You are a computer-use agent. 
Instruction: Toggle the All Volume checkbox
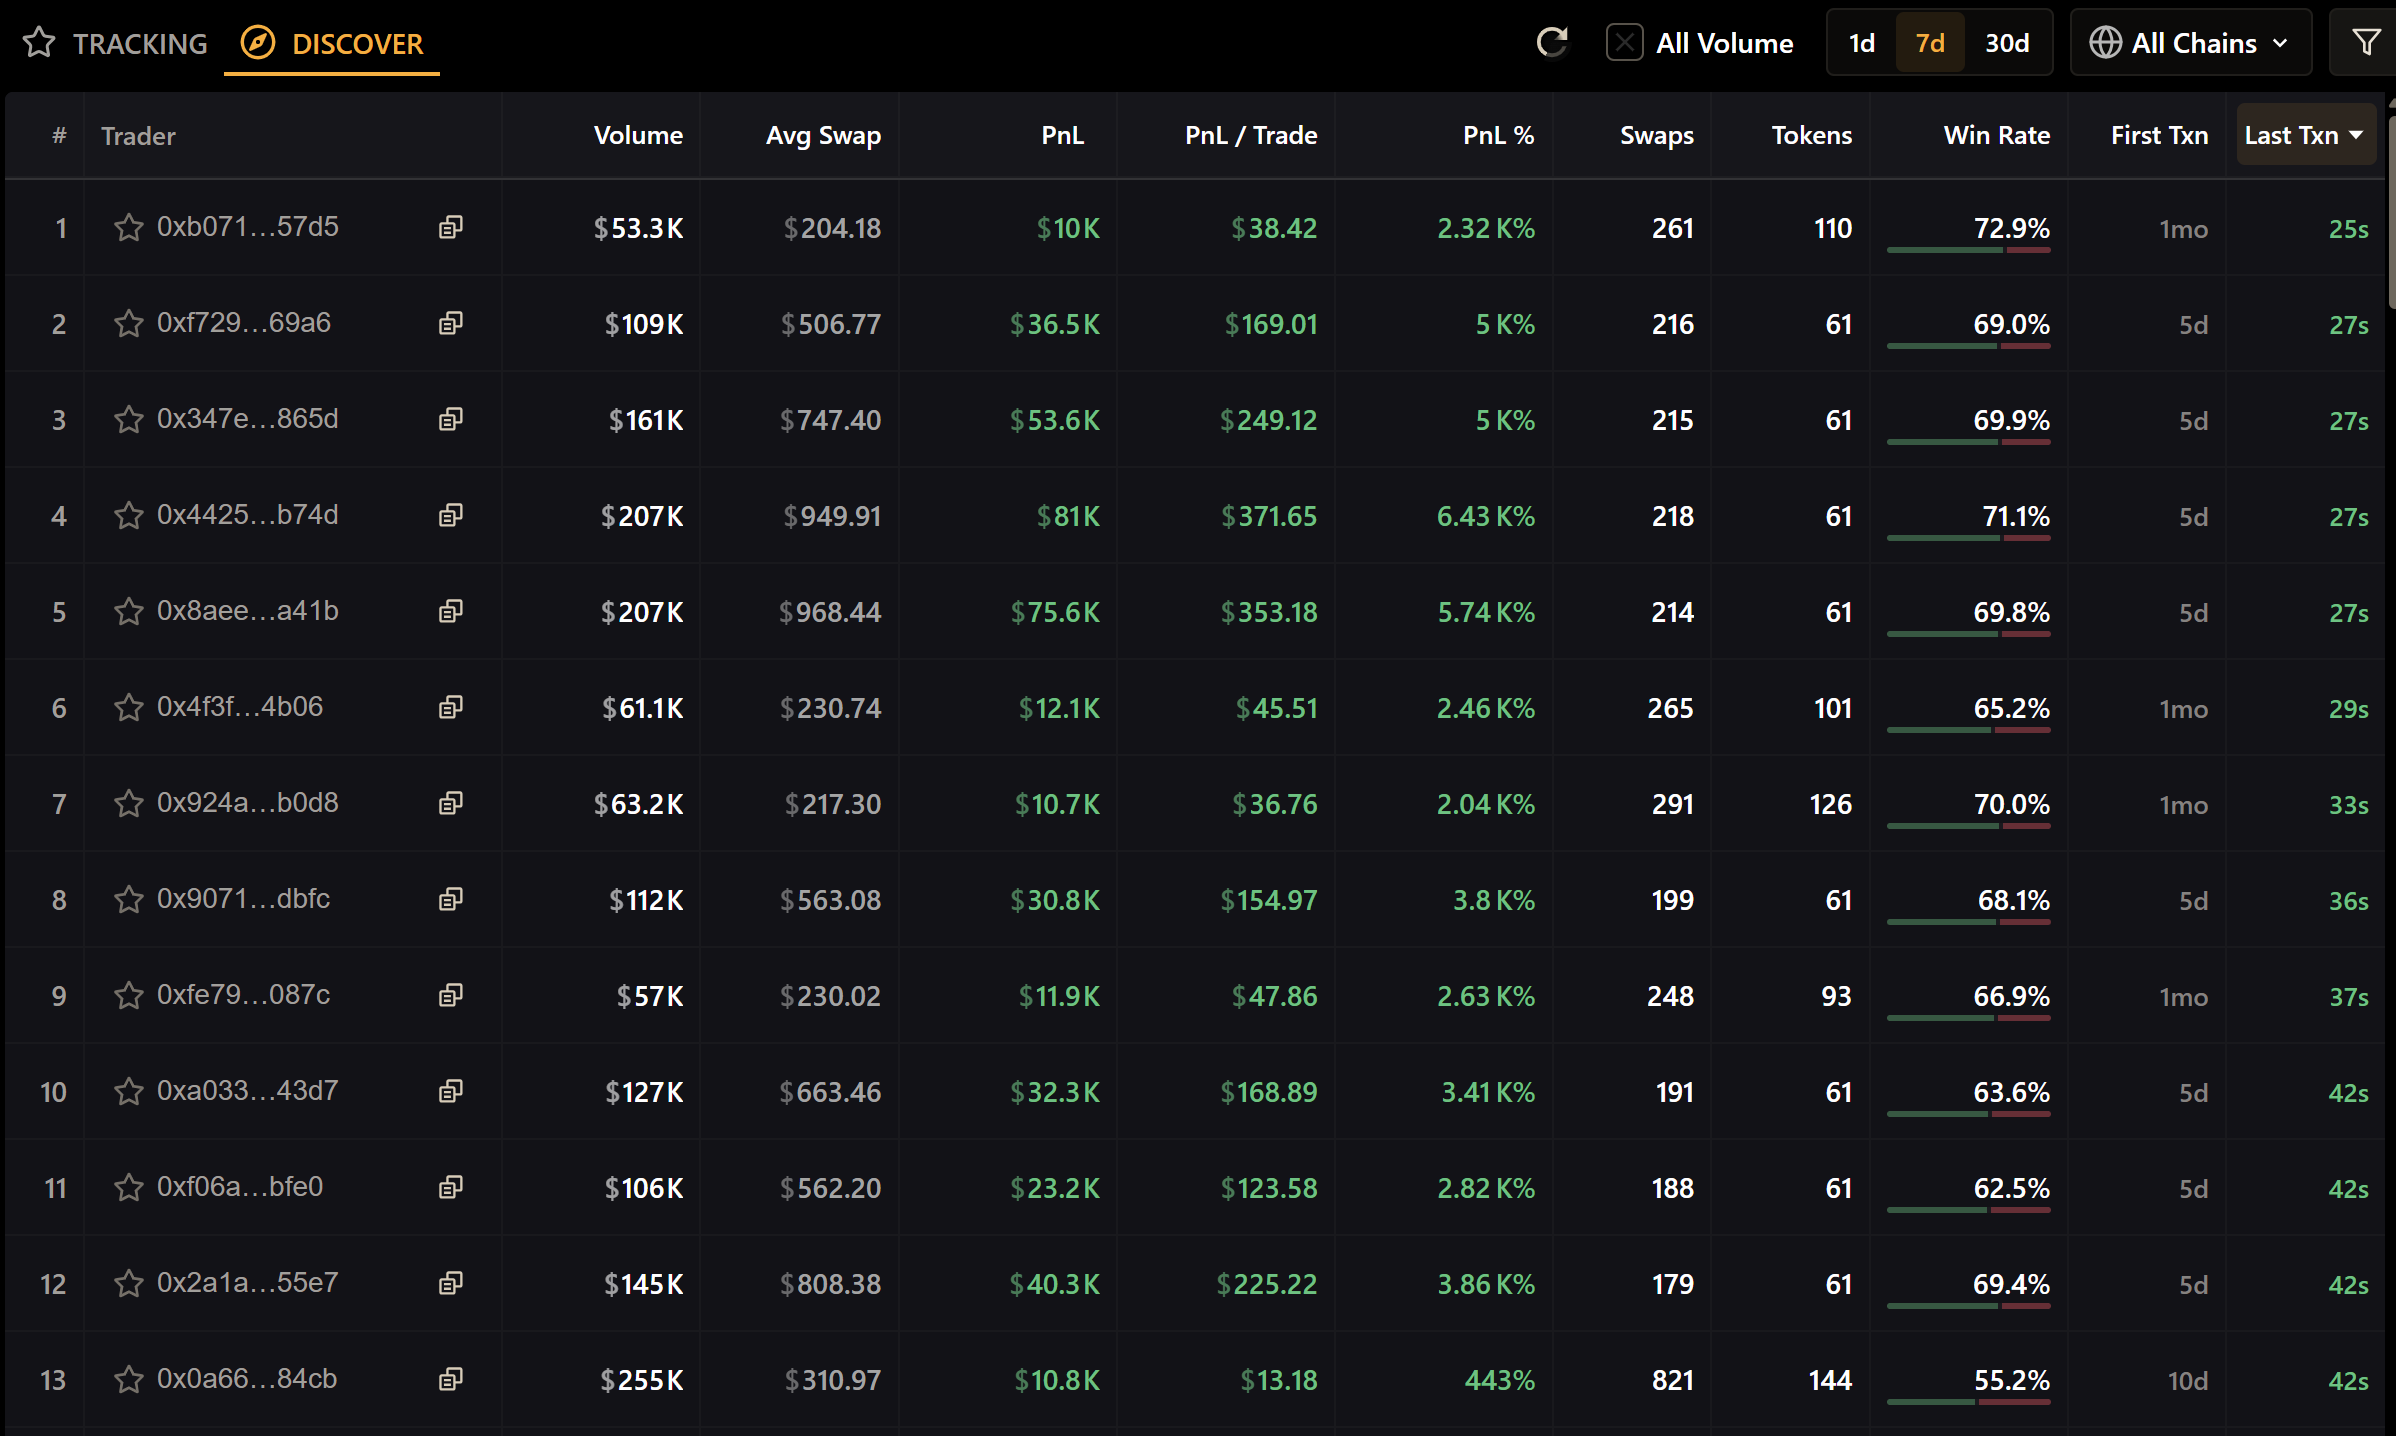[x=1624, y=43]
